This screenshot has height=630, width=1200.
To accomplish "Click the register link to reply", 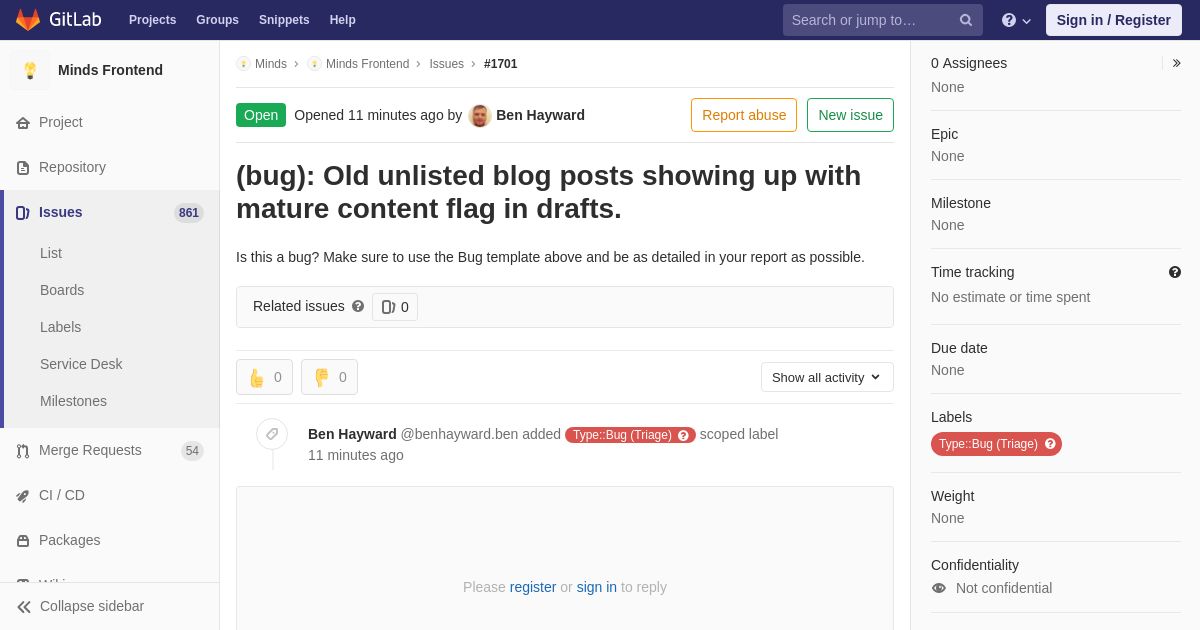I will [533, 587].
